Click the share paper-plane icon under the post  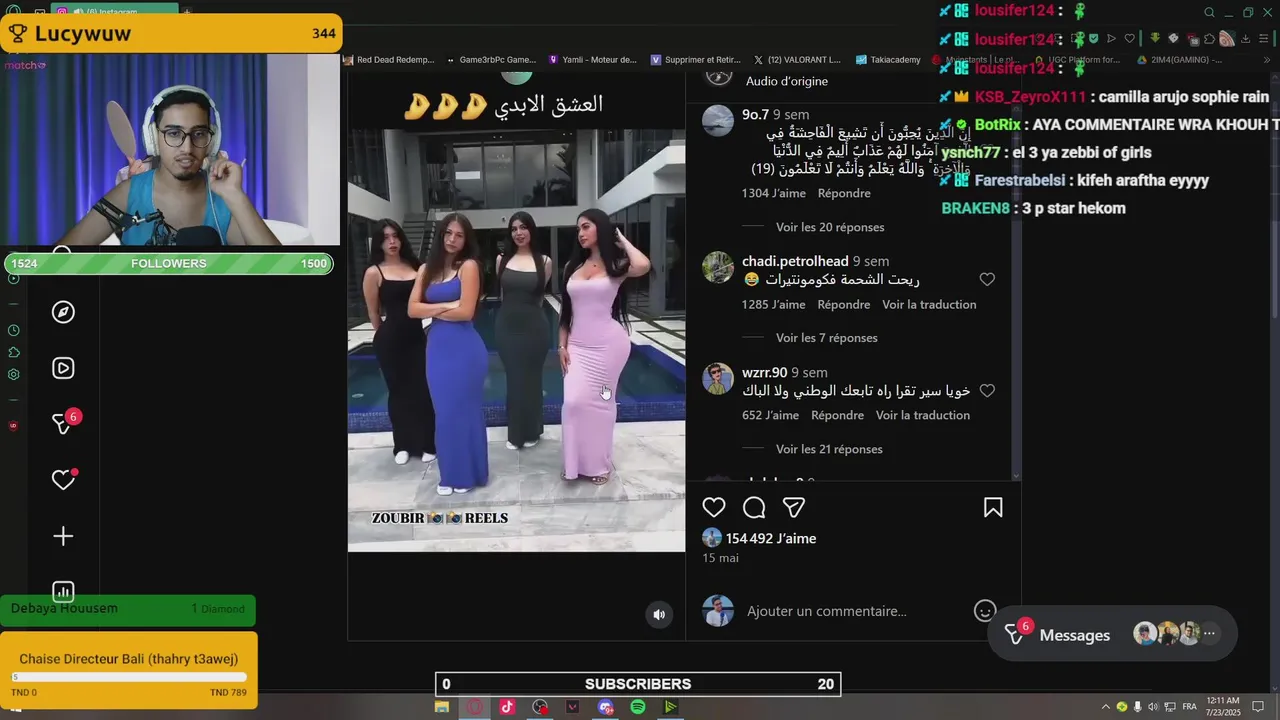coord(794,508)
